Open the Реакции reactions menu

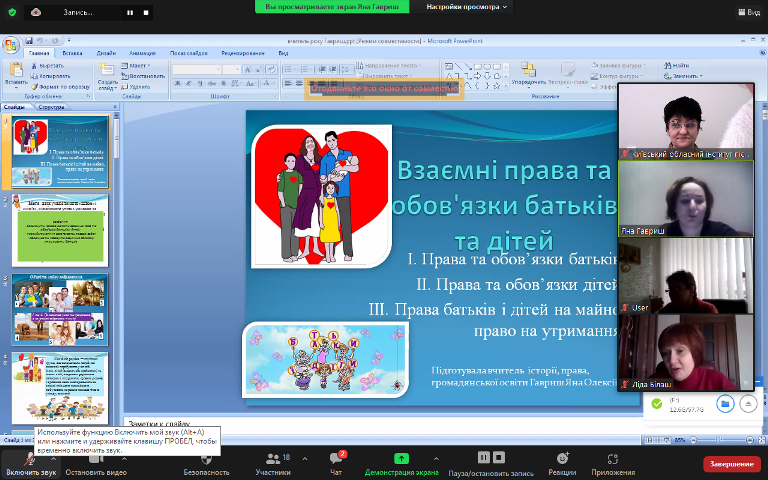tap(562, 463)
